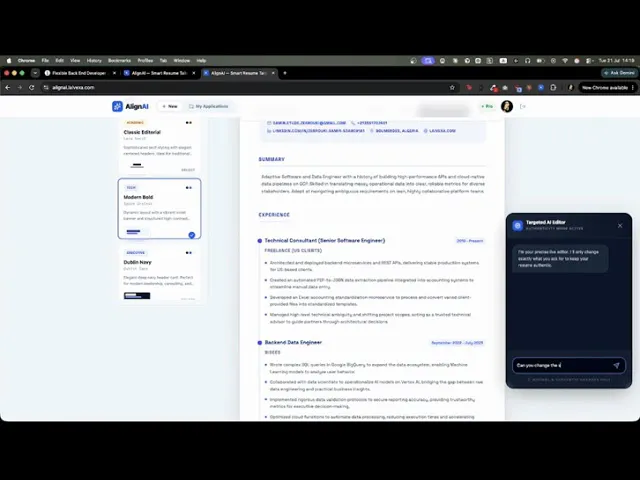Click the phone number in resume header
The image size is (640, 480).
tap(372, 123)
